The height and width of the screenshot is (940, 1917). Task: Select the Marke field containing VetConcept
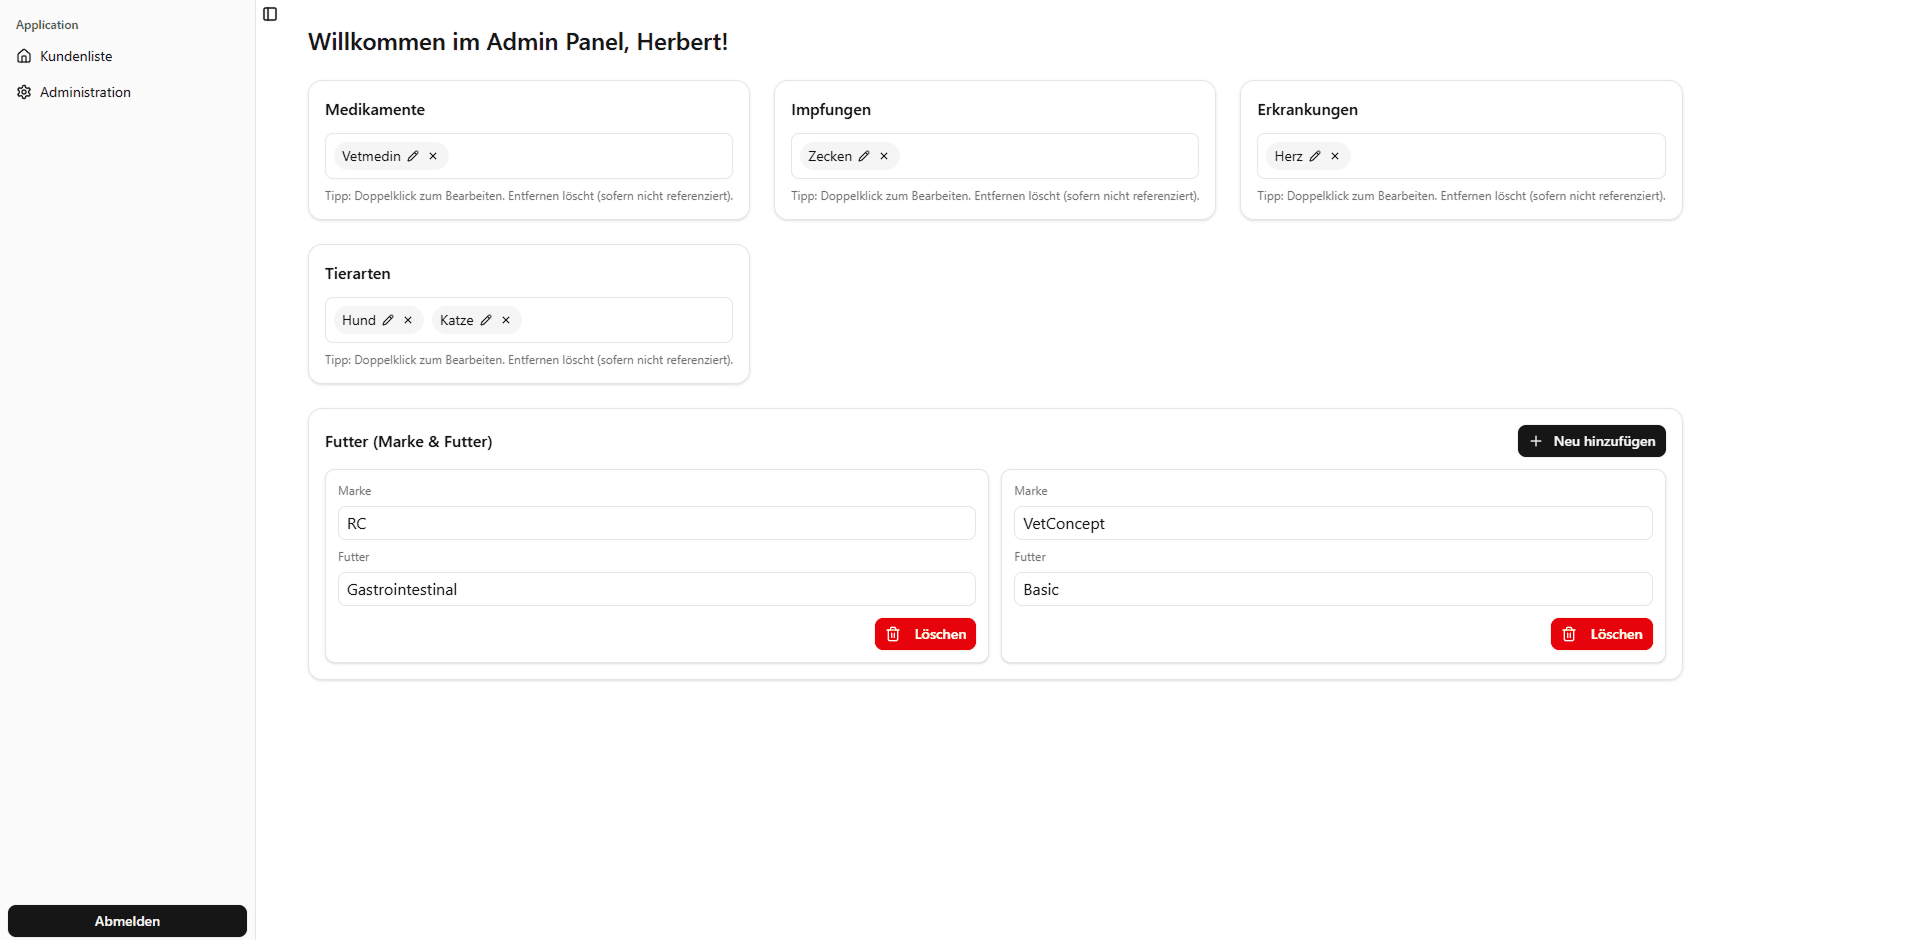1332,523
